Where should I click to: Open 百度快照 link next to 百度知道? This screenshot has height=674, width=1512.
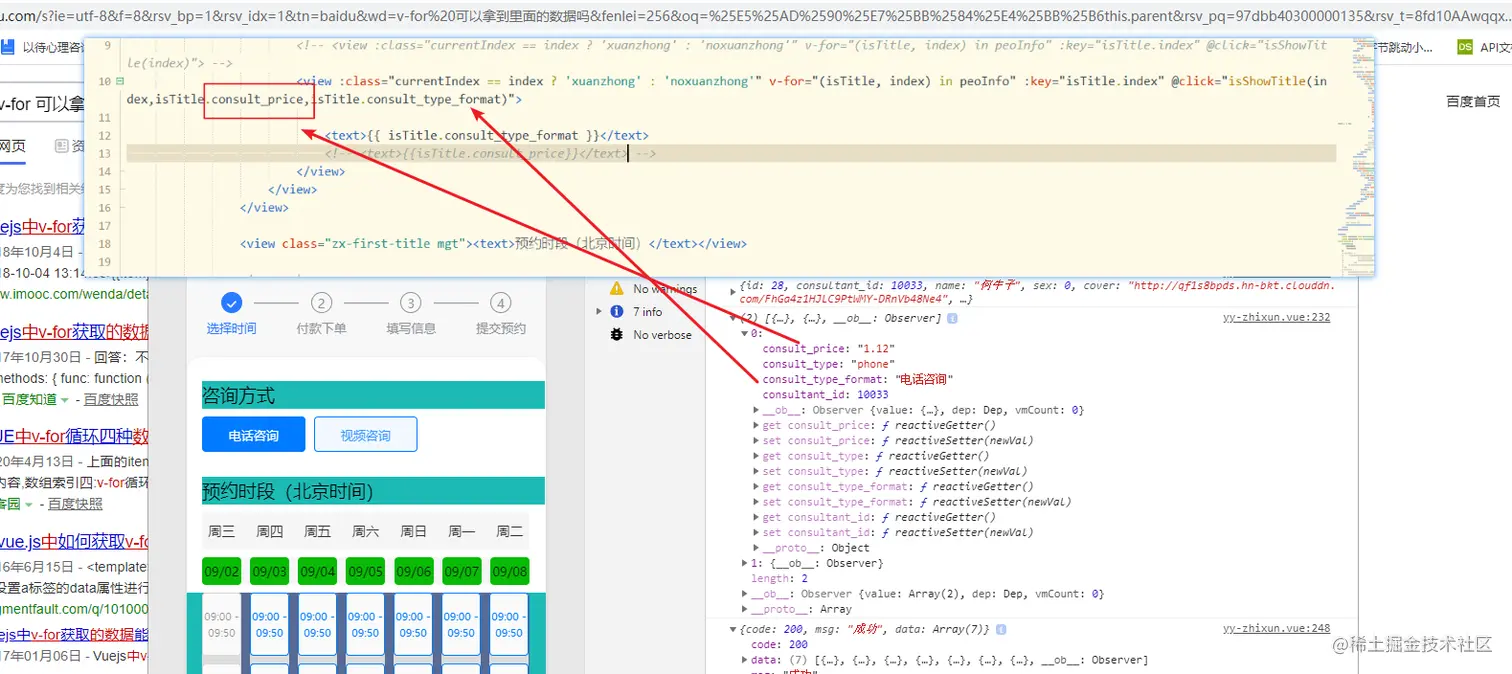(x=111, y=400)
